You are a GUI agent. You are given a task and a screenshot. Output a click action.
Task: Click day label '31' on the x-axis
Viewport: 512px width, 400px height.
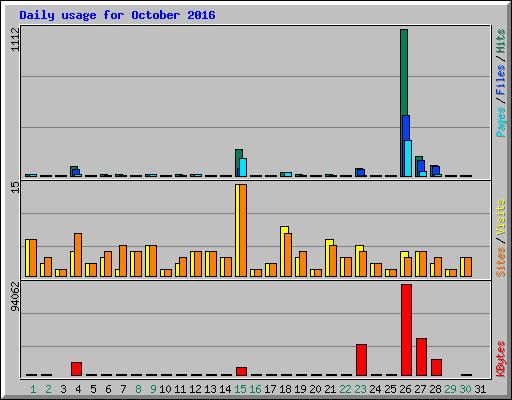pos(480,389)
